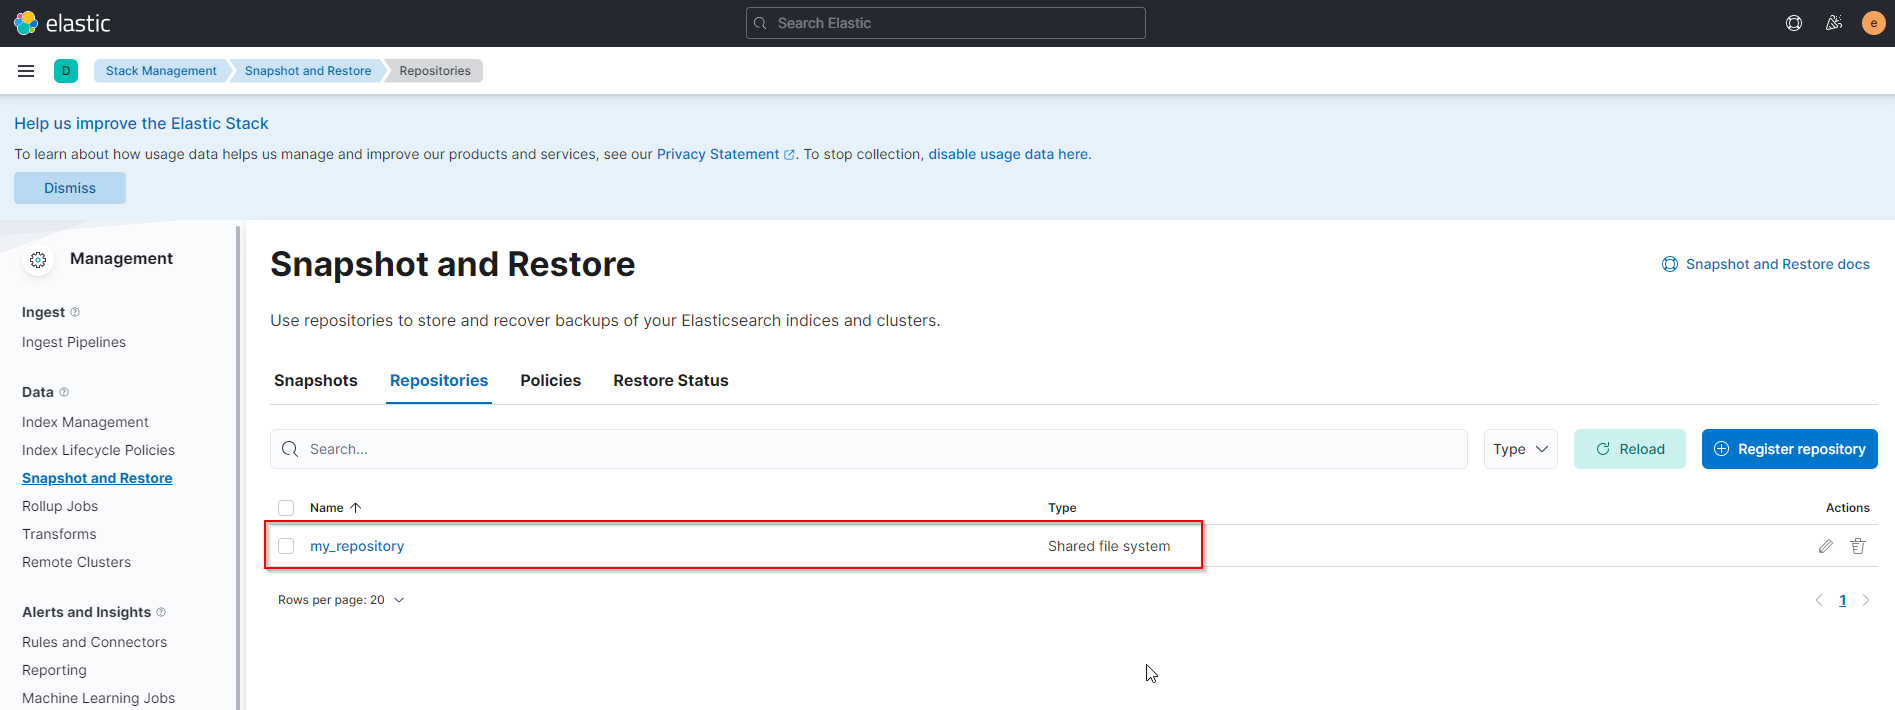
Task: Click the Repositories breadcrumb label
Action: (435, 71)
